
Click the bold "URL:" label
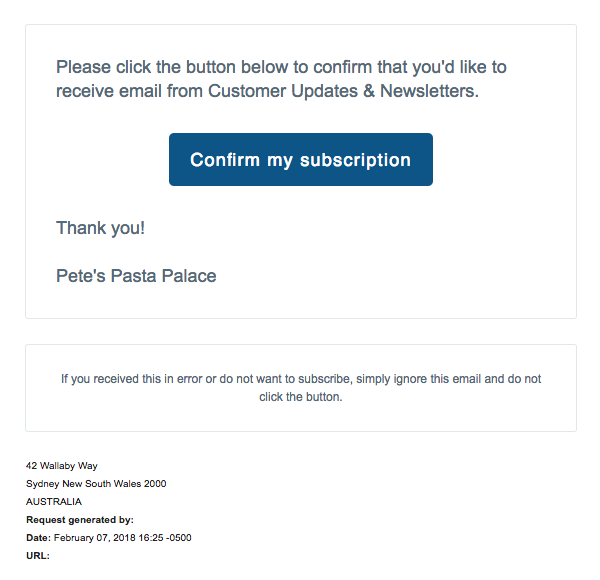click(38, 556)
